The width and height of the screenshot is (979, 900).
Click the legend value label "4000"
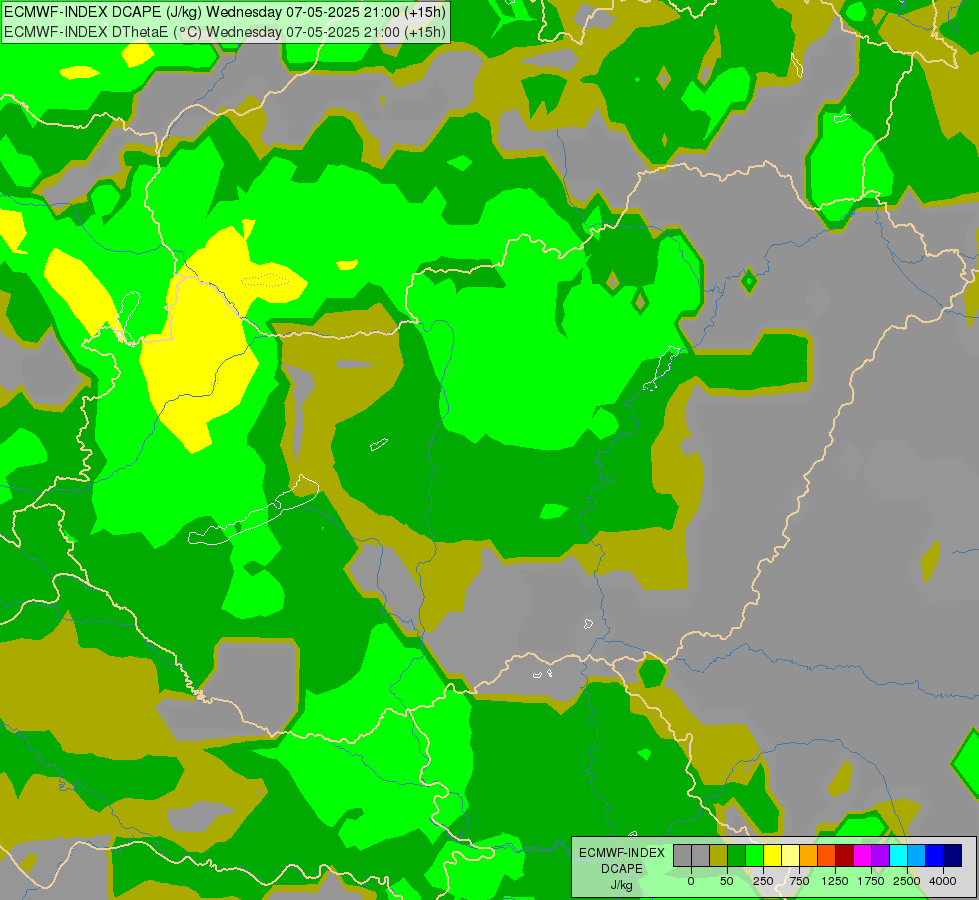click(x=943, y=881)
